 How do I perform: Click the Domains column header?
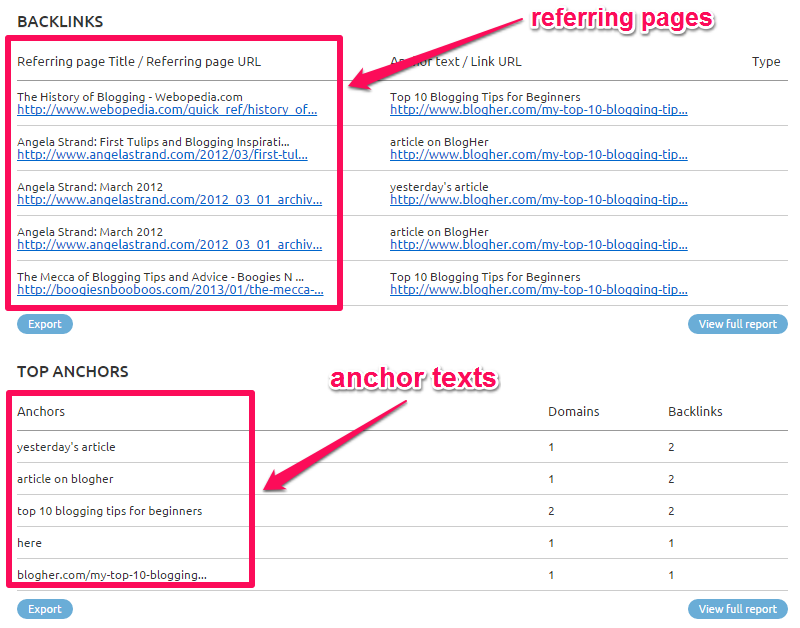click(x=573, y=412)
